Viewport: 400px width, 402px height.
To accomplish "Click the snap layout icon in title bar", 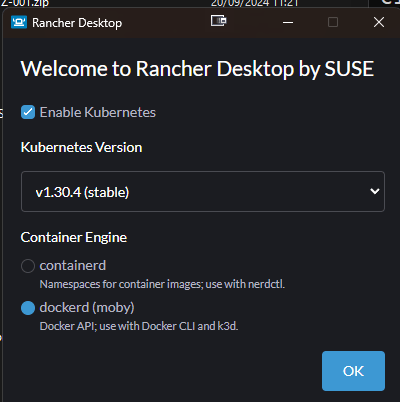I will pos(219,21).
